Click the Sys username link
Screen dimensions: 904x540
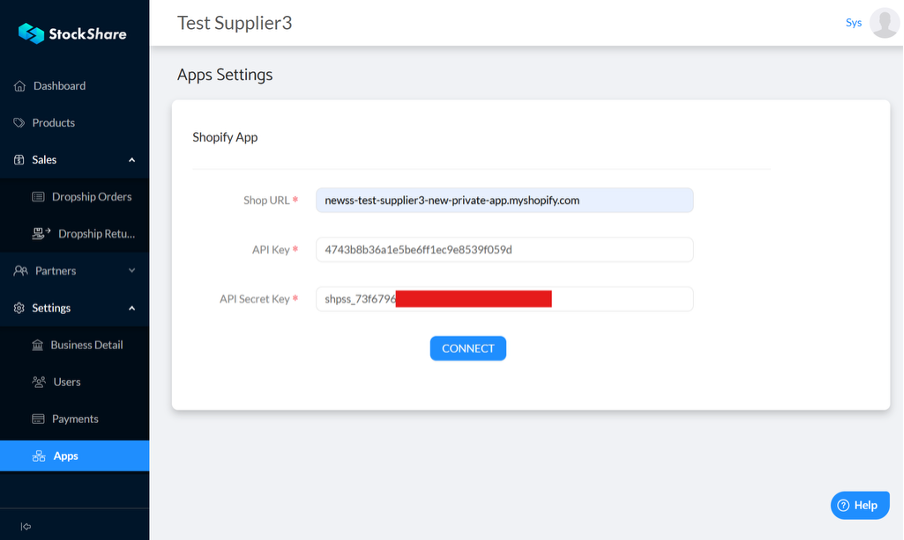[x=853, y=23]
